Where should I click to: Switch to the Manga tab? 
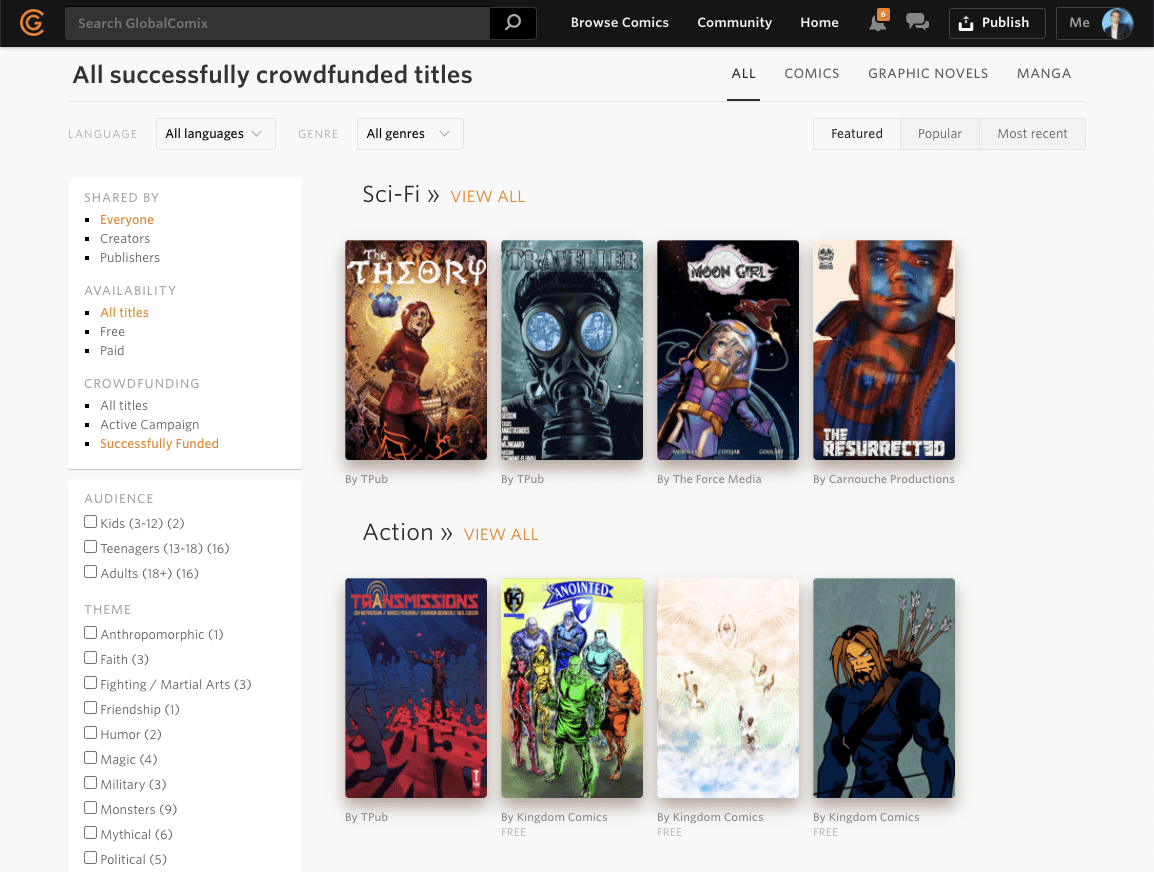coord(1044,74)
